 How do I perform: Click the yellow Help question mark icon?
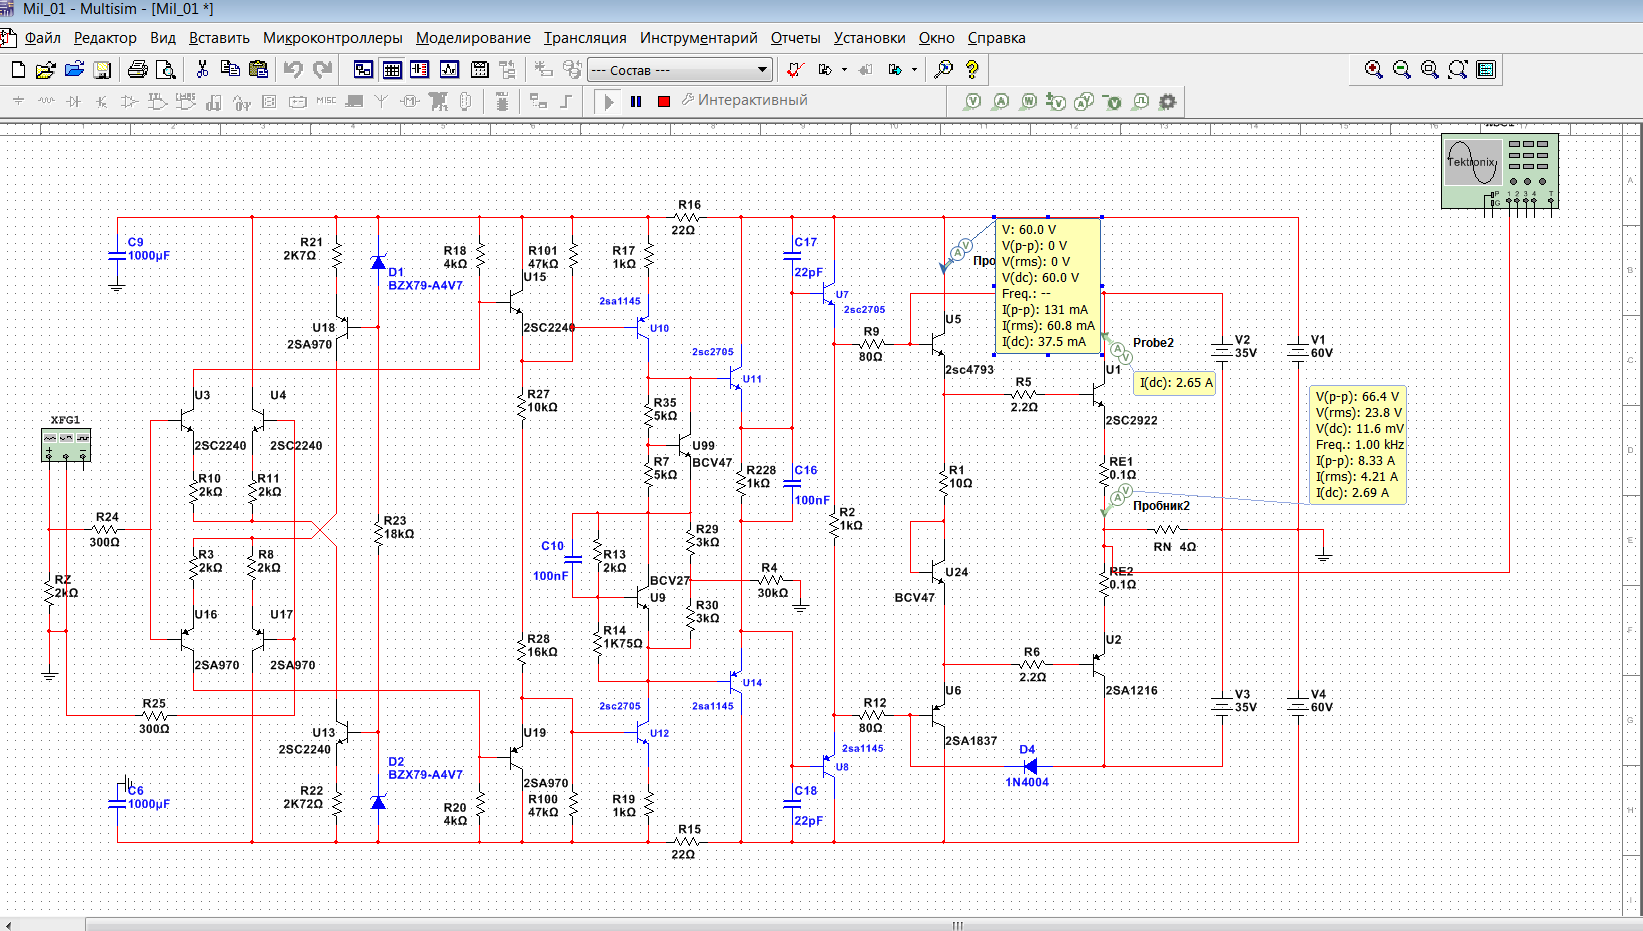click(x=971, y=70)
